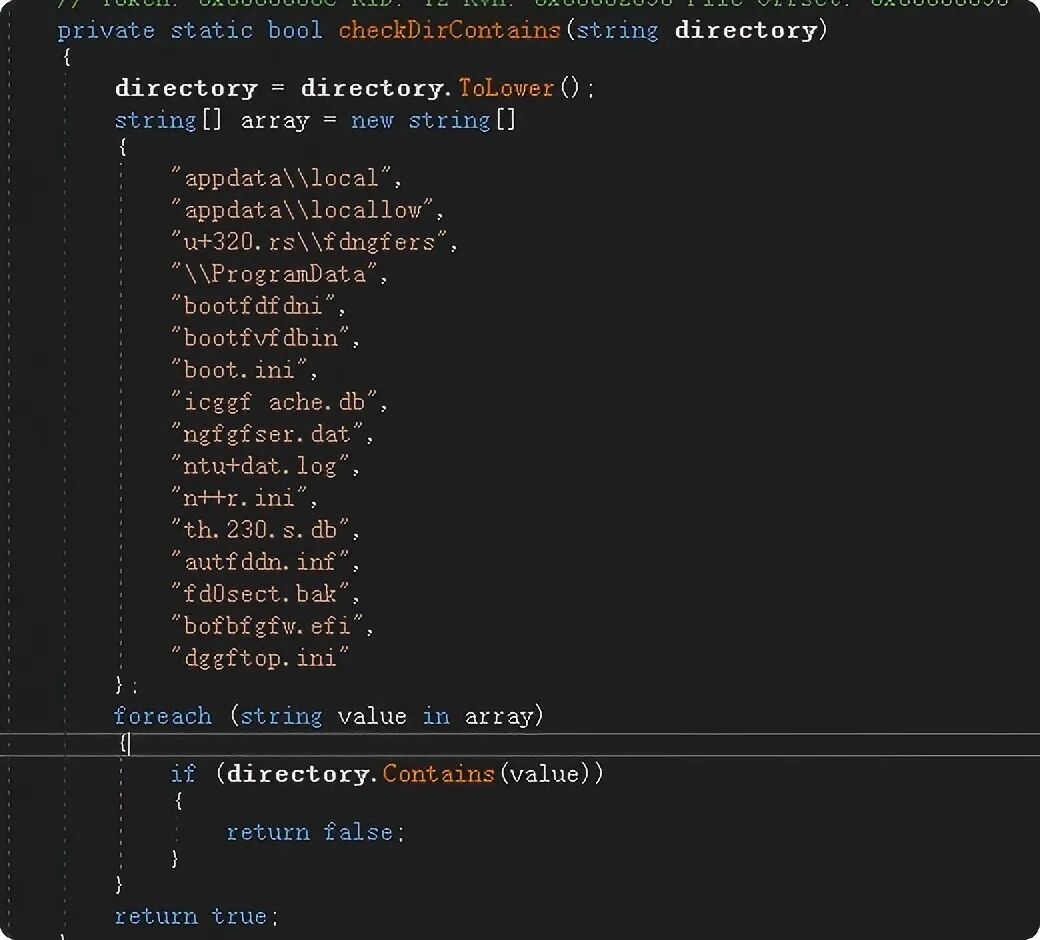
Task: Click the "ntu+dat.log" string literal
Action: [x=264, y=466]
